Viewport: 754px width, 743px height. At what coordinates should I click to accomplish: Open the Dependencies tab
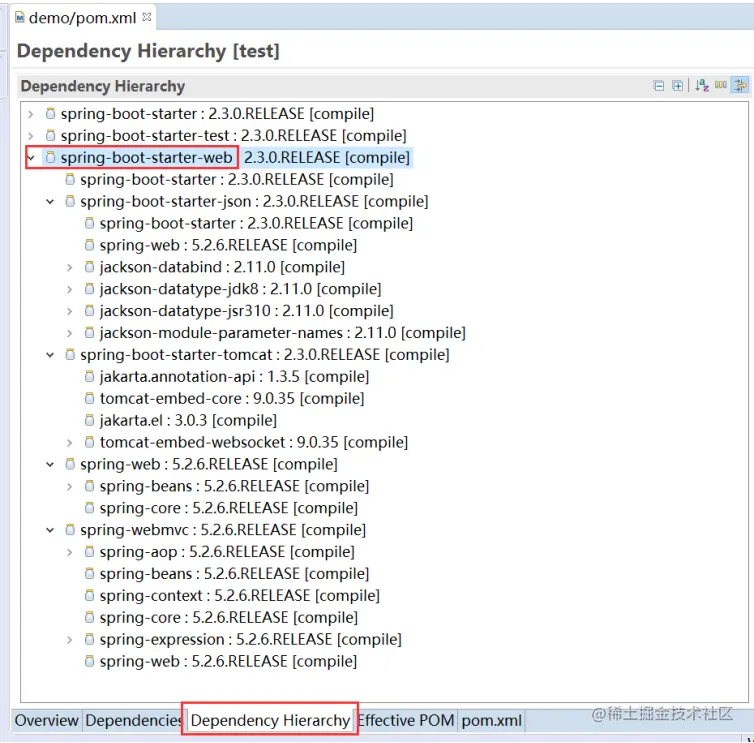133,720
